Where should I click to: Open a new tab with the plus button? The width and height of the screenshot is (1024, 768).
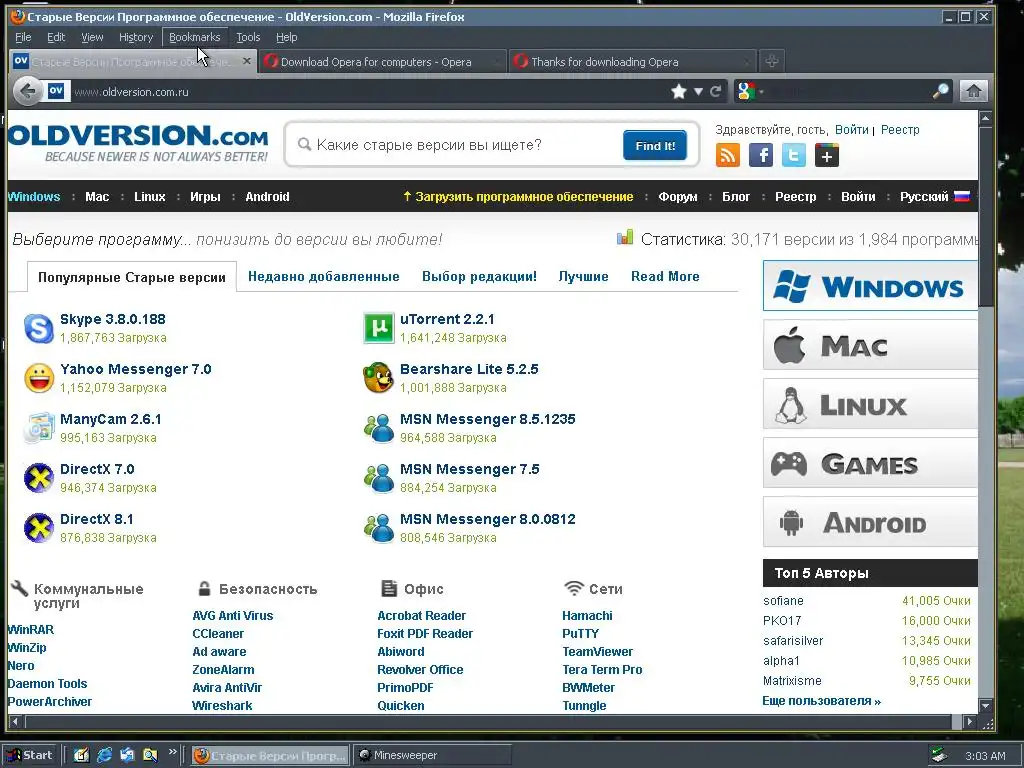click(771, 61)
